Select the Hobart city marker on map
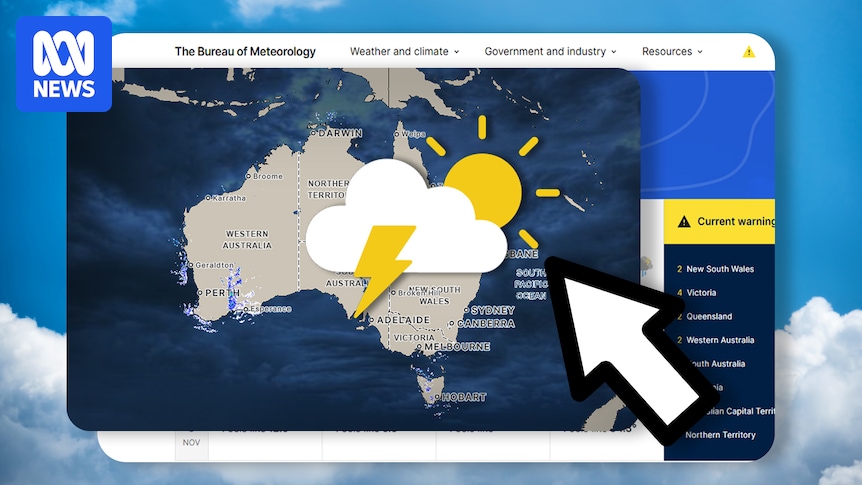 point(441,395)
